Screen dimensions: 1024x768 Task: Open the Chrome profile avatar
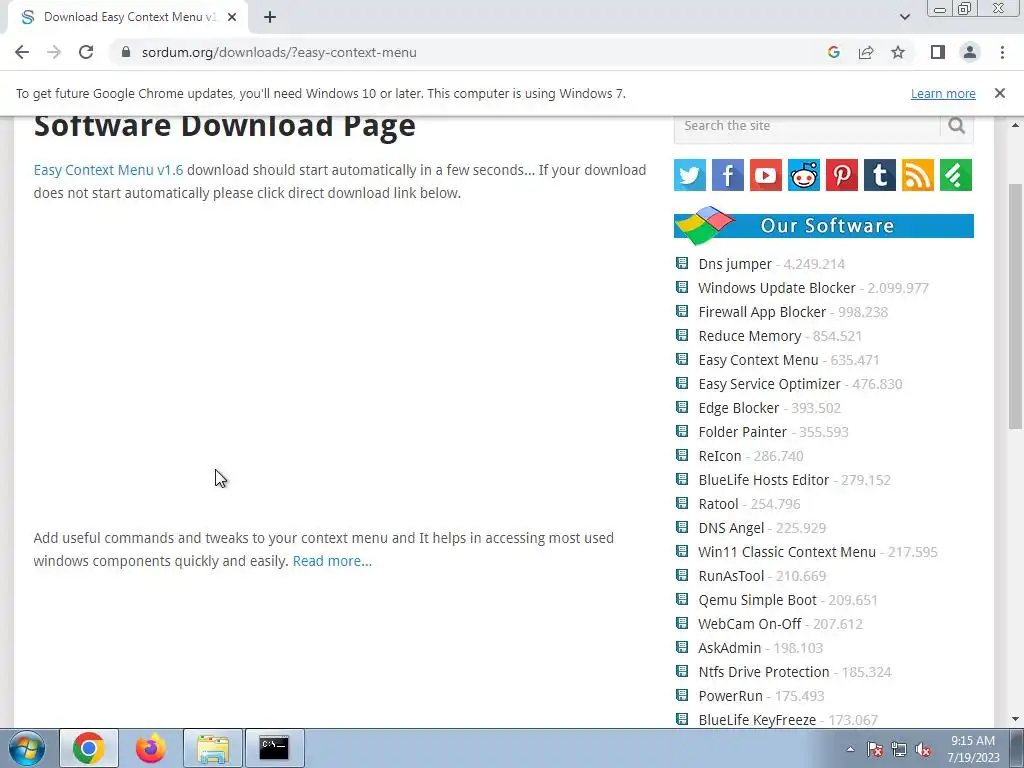coord(970,52)
